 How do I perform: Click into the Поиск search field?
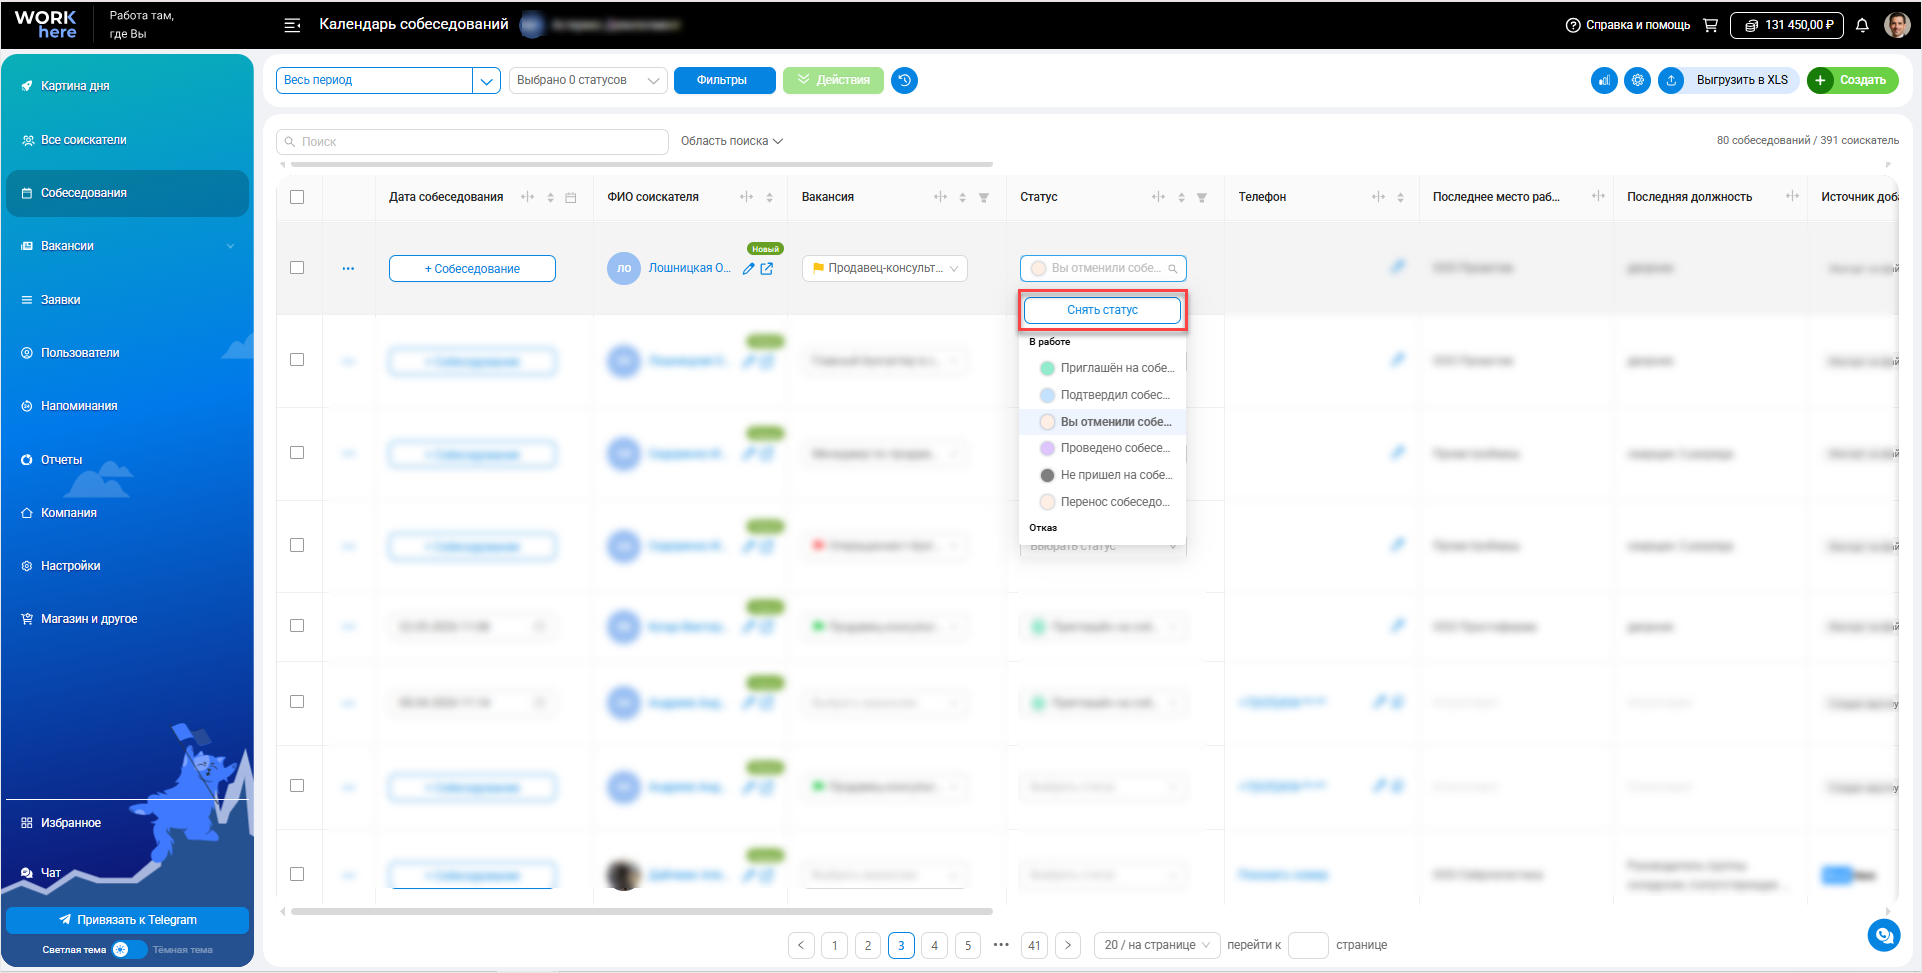(x=472, y=142)
